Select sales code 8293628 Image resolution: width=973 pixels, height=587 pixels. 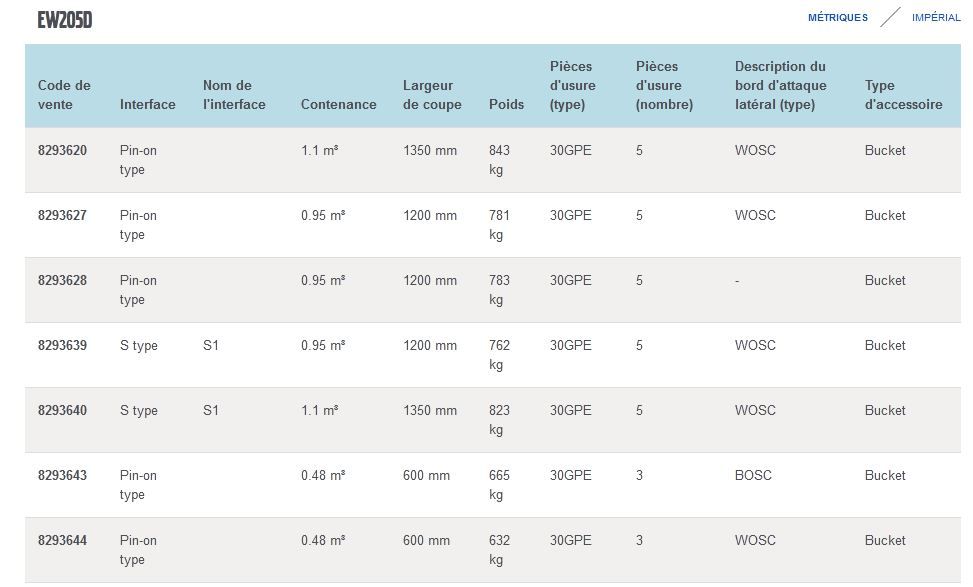point(62,281)
